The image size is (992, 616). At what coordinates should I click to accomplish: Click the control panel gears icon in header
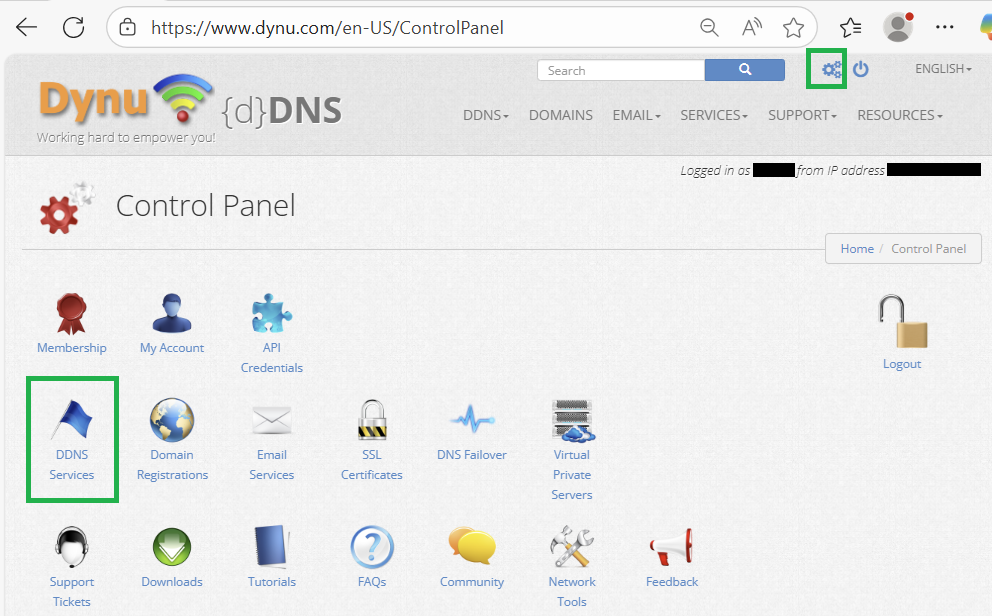pos(831,69)
